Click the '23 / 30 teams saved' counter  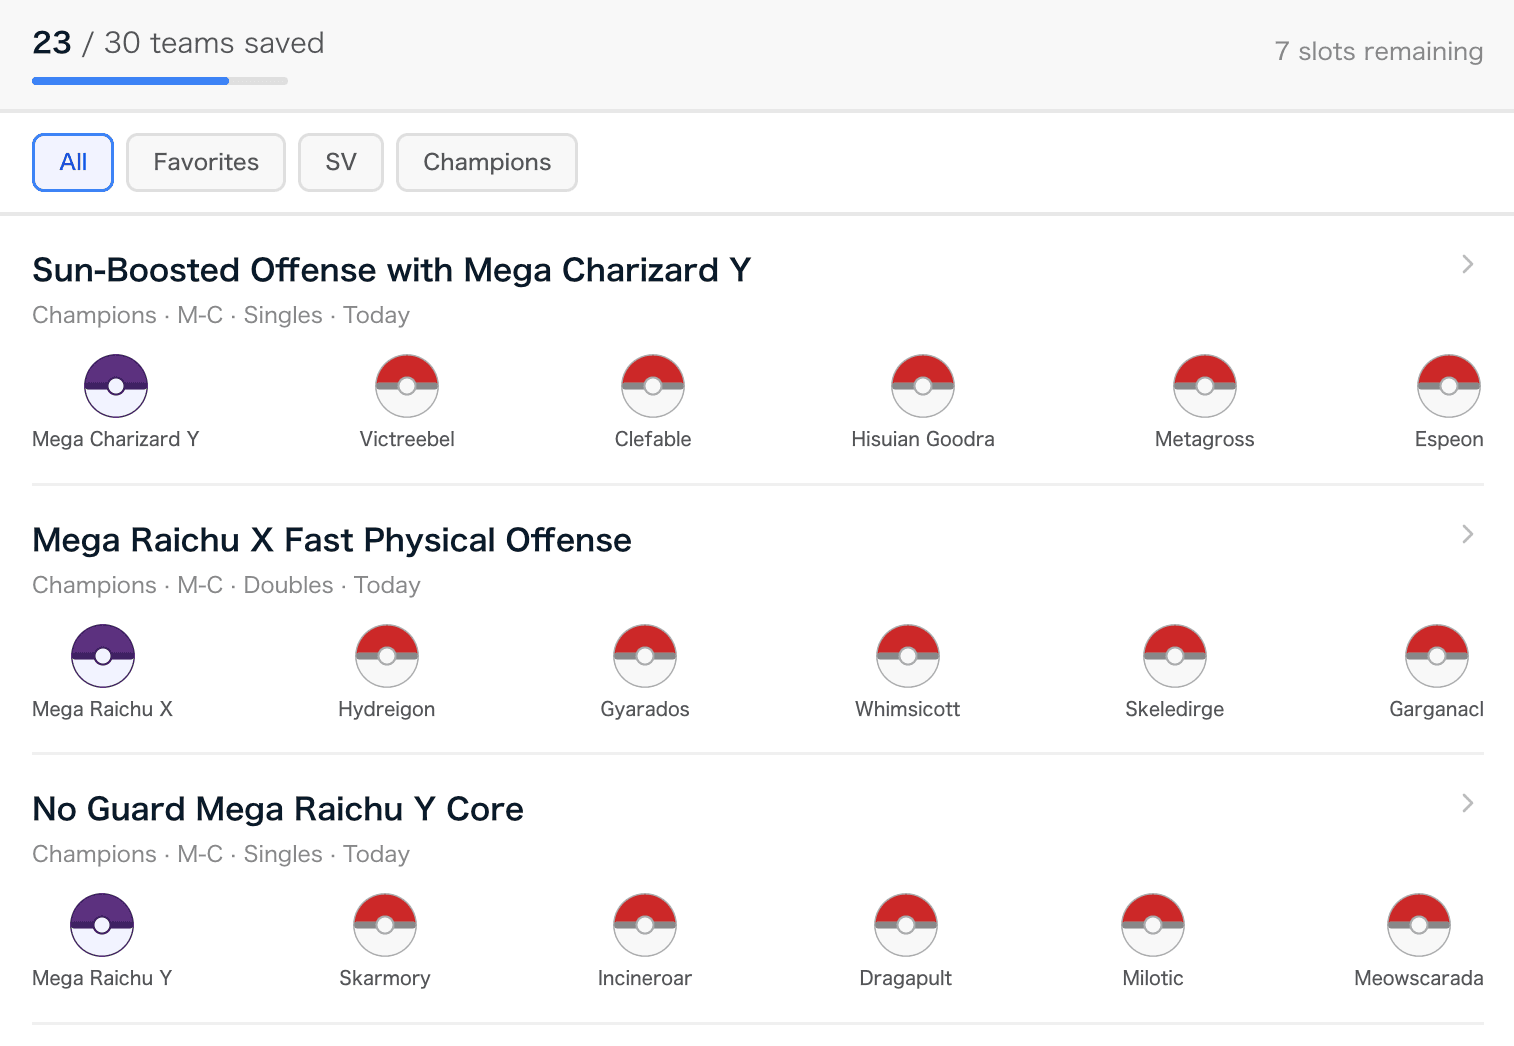(x=178, y=43)
